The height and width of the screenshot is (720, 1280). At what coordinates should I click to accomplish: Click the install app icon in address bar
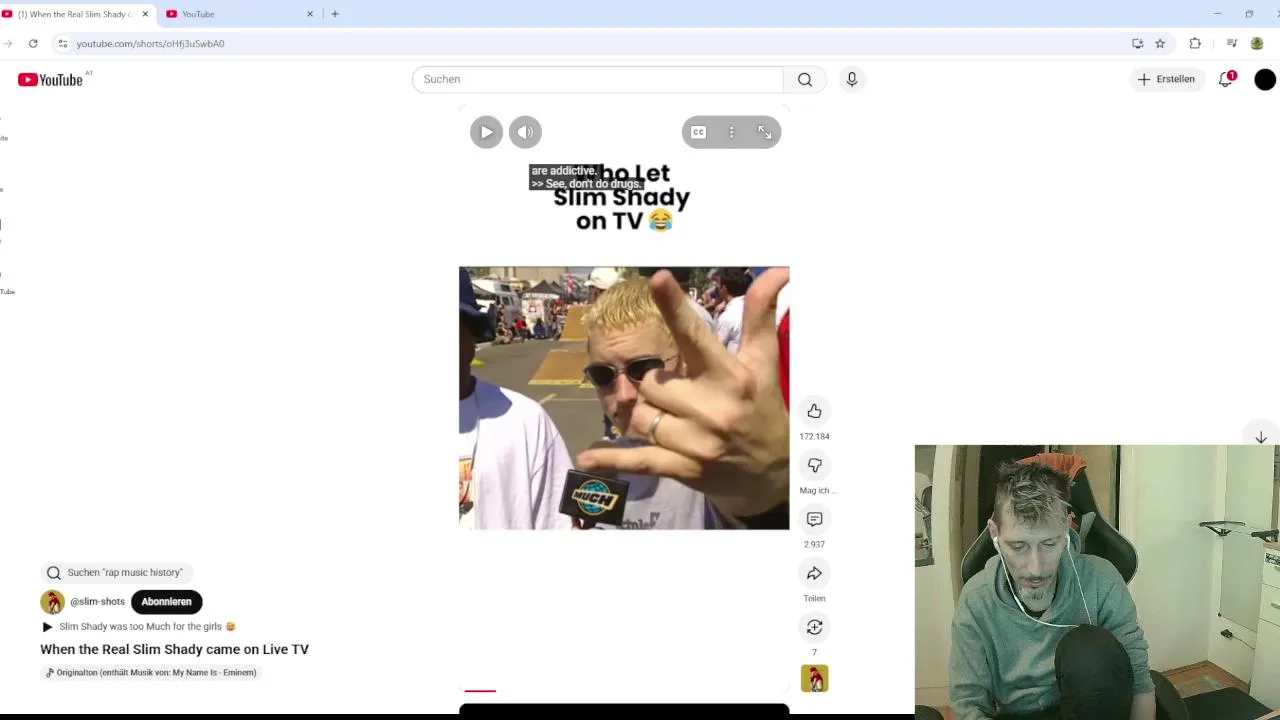[1137, 44]
